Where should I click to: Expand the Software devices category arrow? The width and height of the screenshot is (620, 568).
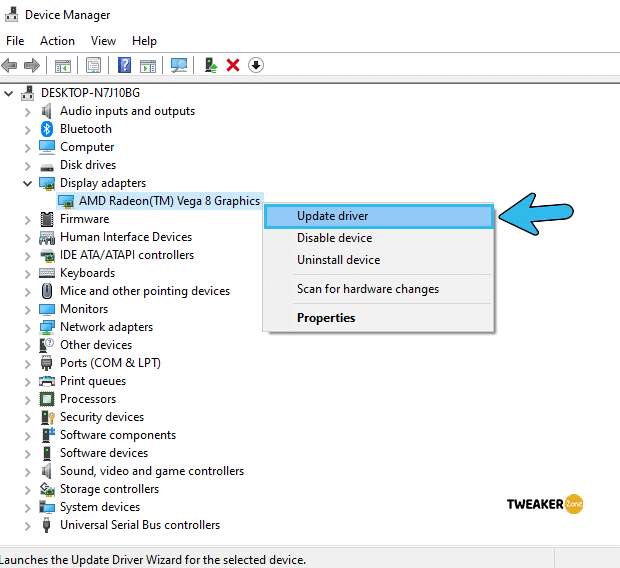(27, 454)
